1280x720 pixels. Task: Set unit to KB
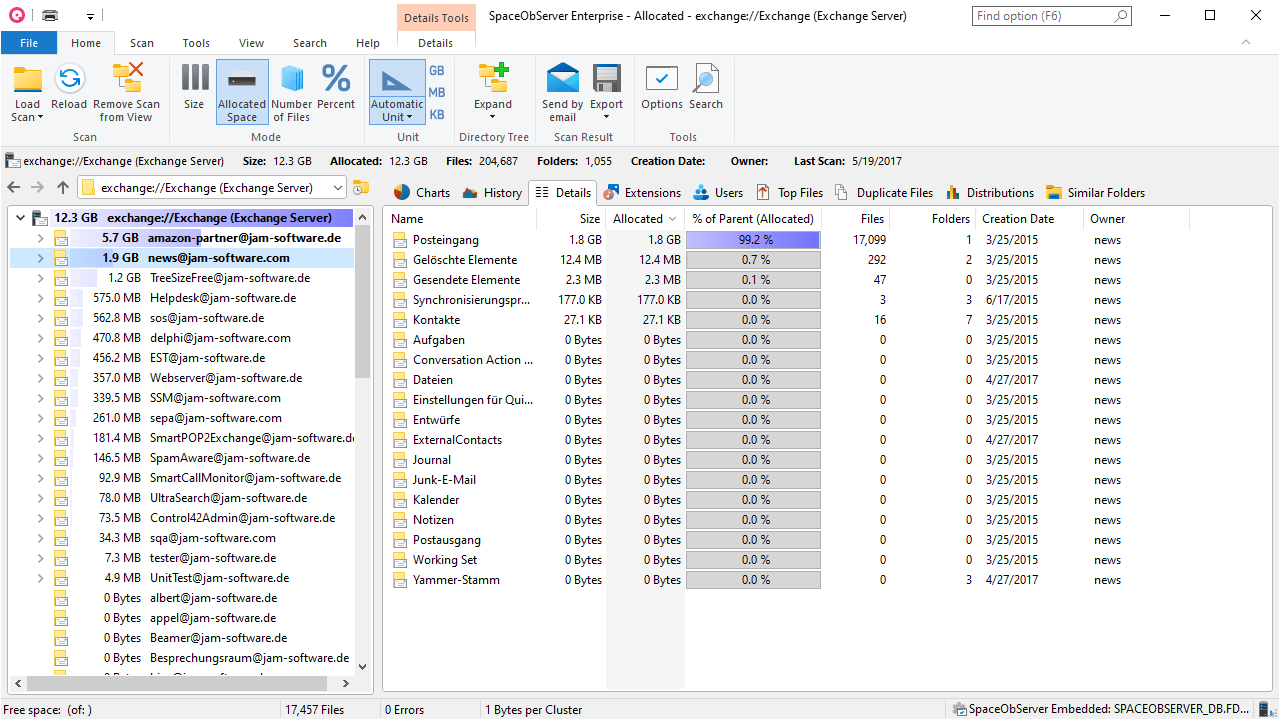click(x=437, y=115)
